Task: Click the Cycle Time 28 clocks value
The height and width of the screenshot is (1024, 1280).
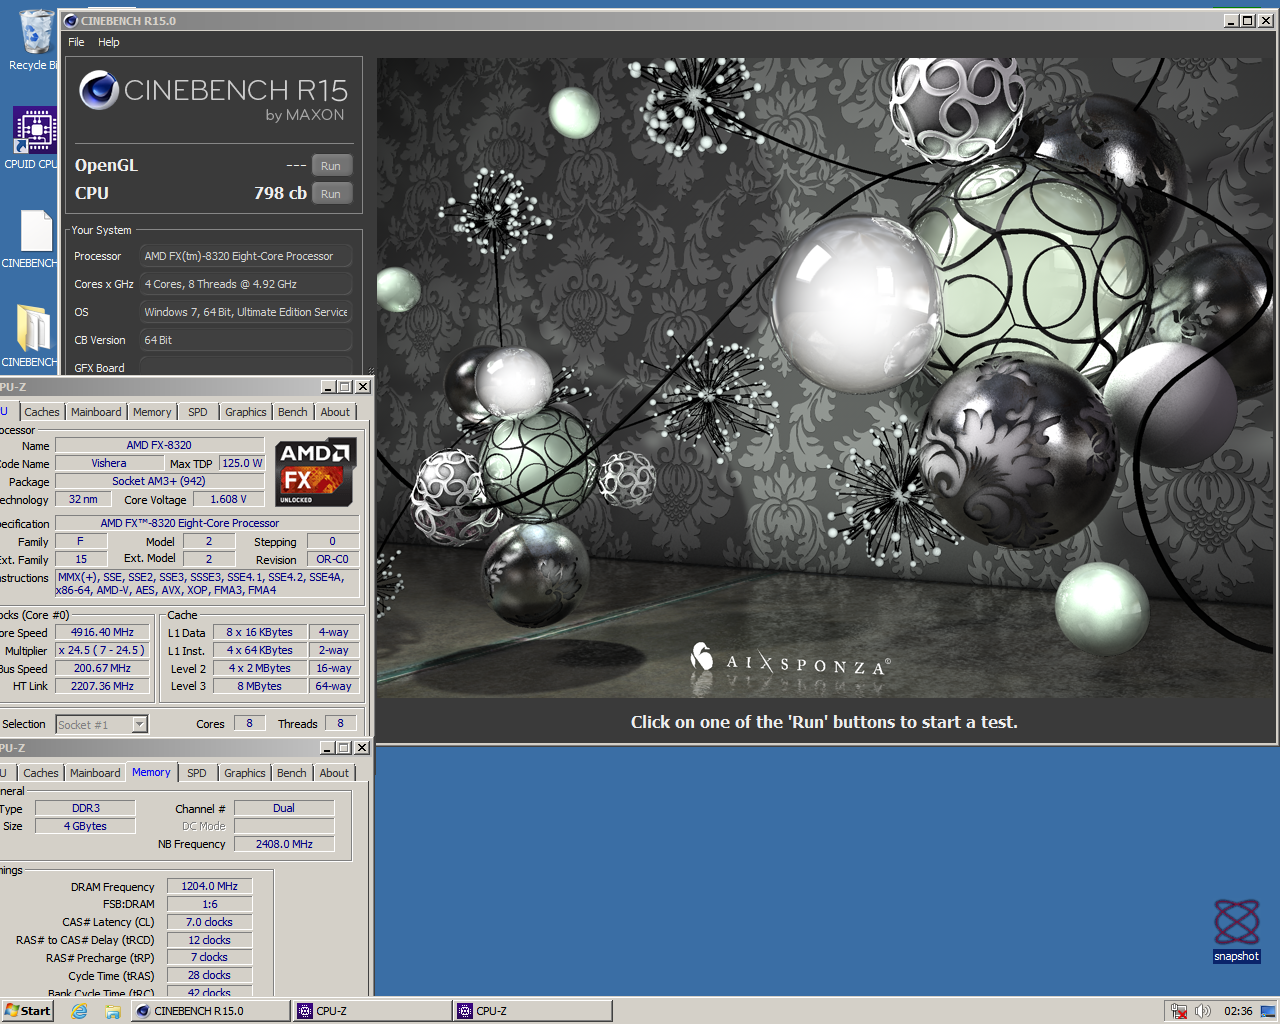Action: point(210,975)
